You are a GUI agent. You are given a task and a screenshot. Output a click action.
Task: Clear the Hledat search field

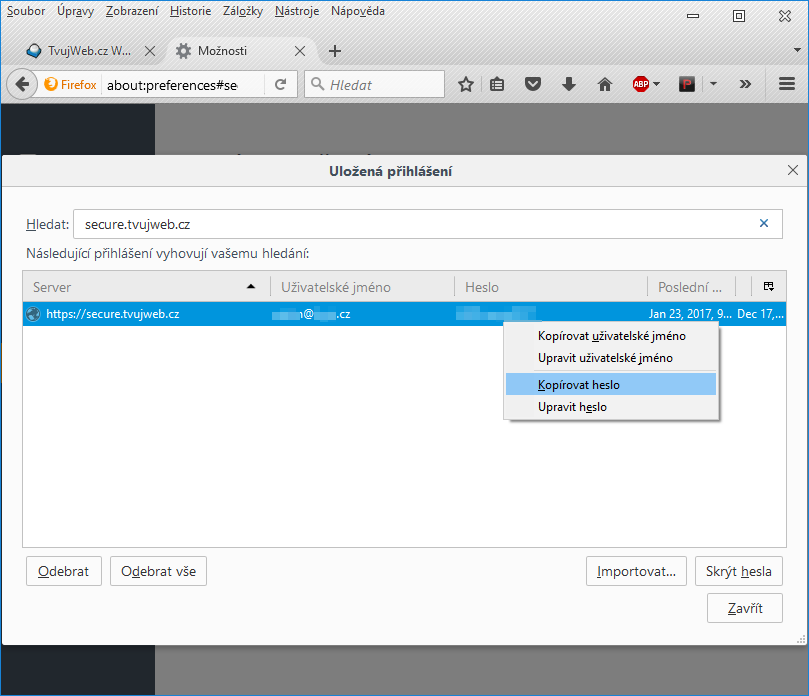point(764,224)
